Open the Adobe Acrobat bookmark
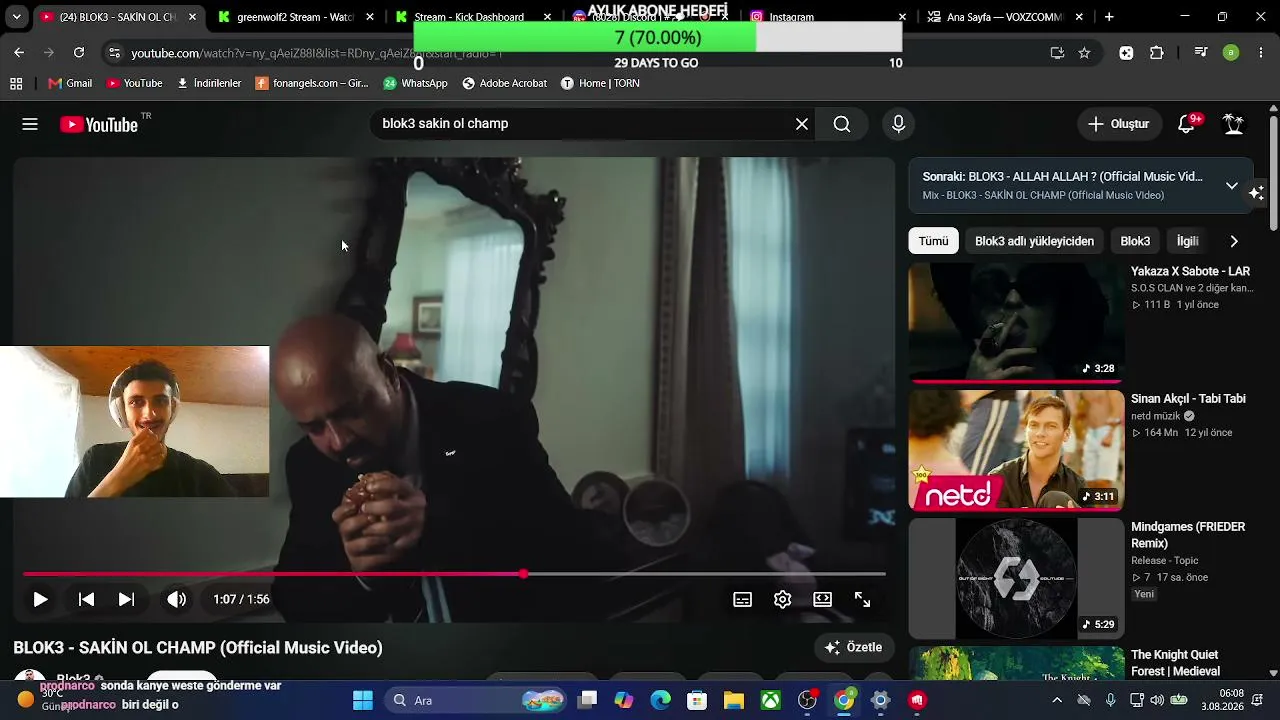The height and width of the screenshot is (720, 1280). [505, 84]
